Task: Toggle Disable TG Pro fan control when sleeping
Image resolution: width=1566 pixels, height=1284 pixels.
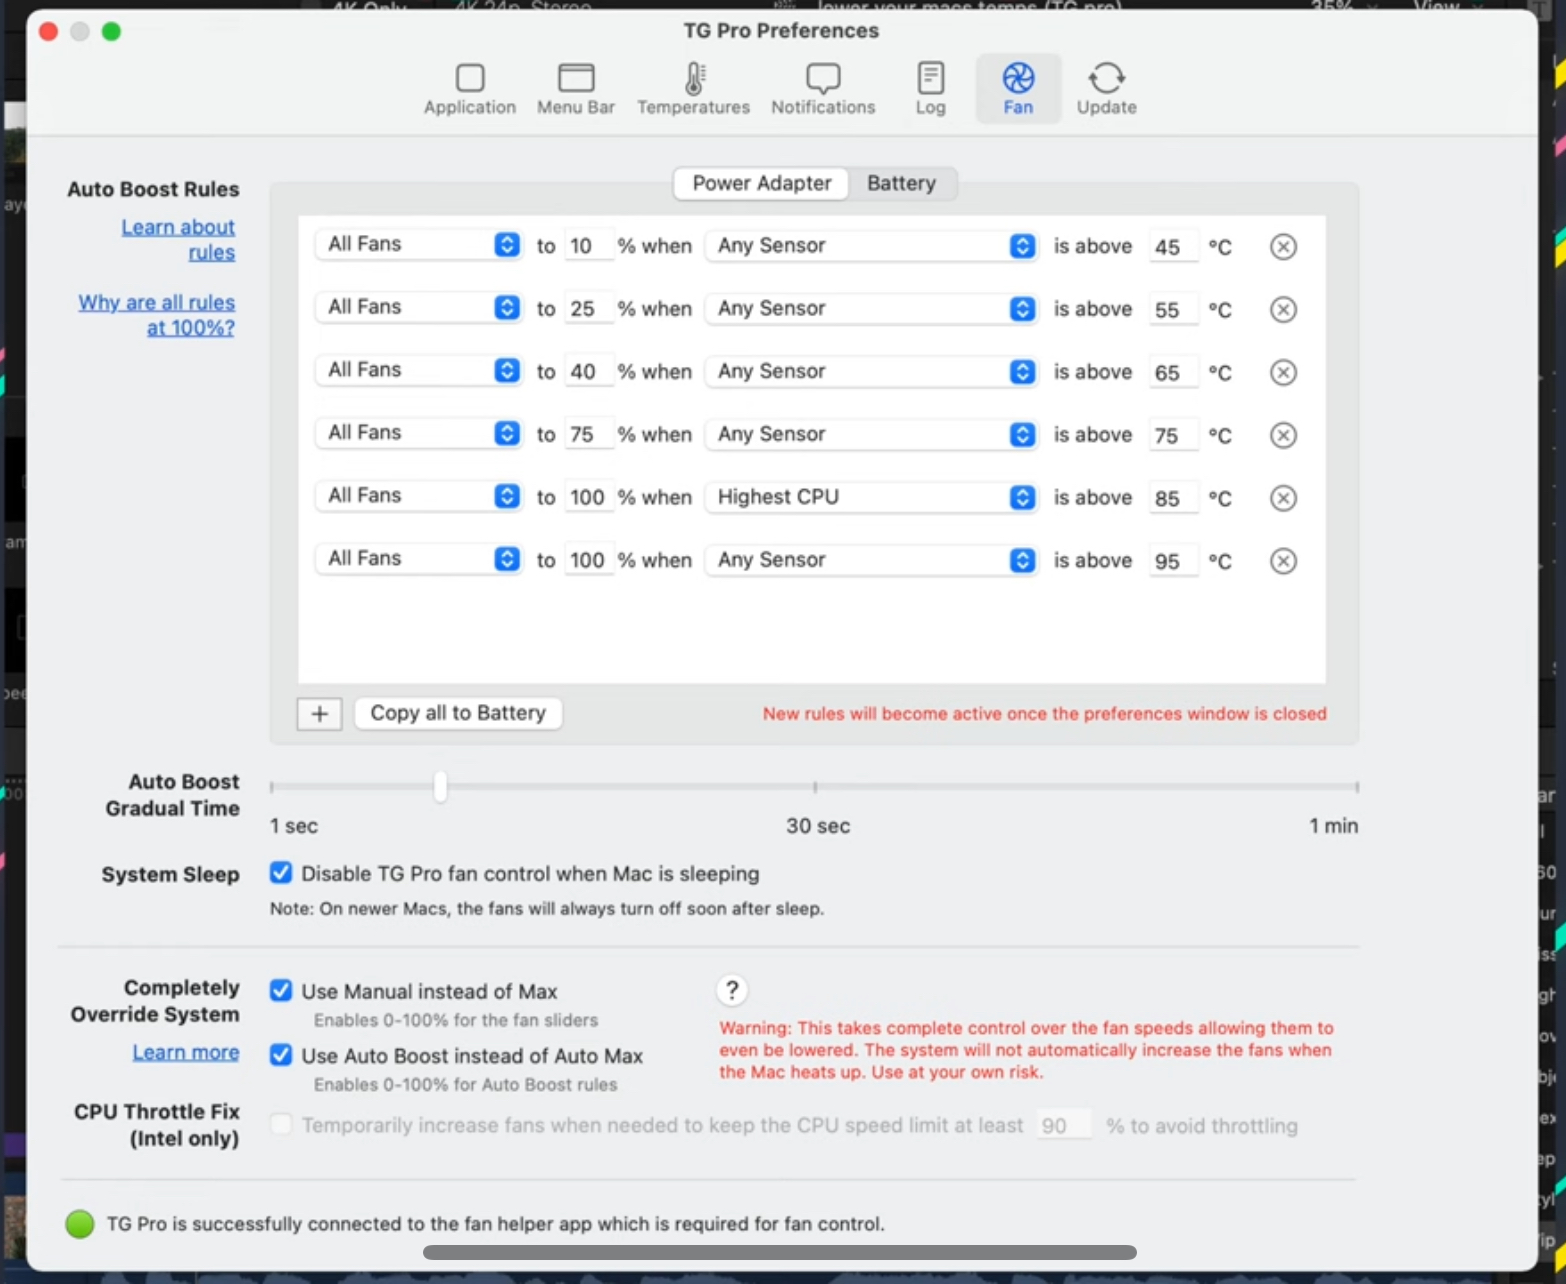Action: (x=281, y=873)
